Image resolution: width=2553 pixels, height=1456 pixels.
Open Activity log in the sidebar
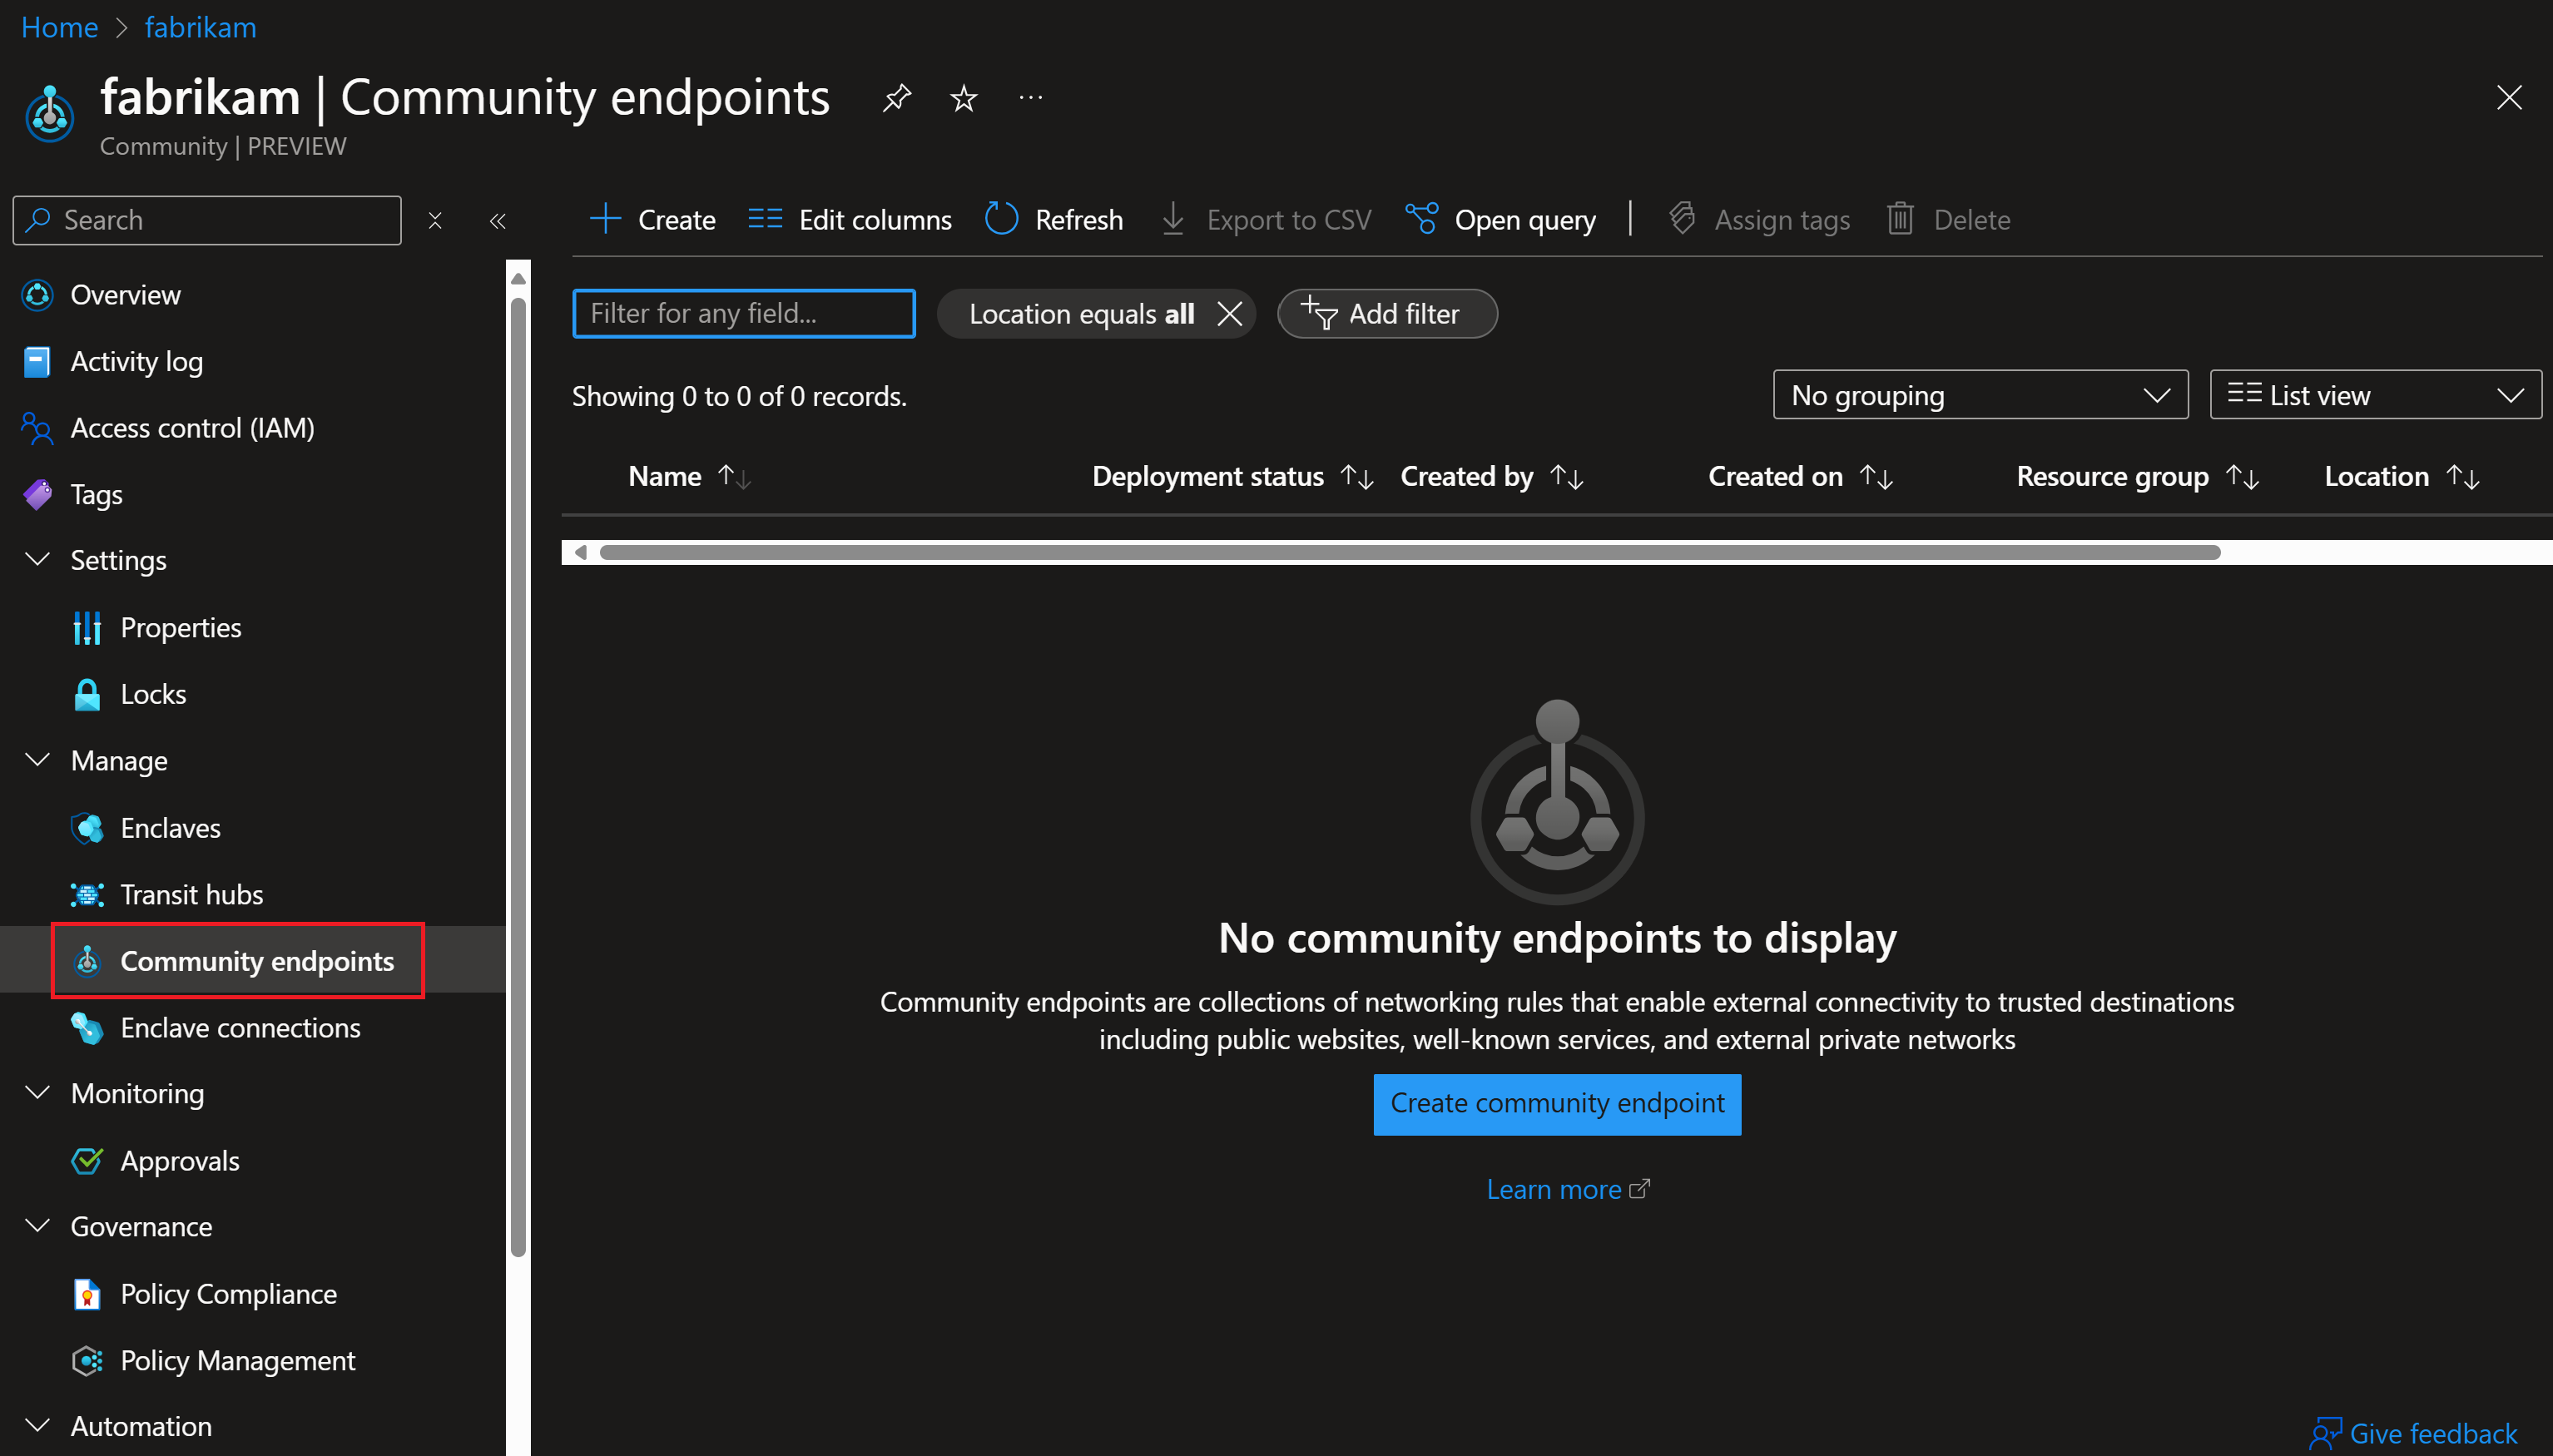tap(137, 361)
